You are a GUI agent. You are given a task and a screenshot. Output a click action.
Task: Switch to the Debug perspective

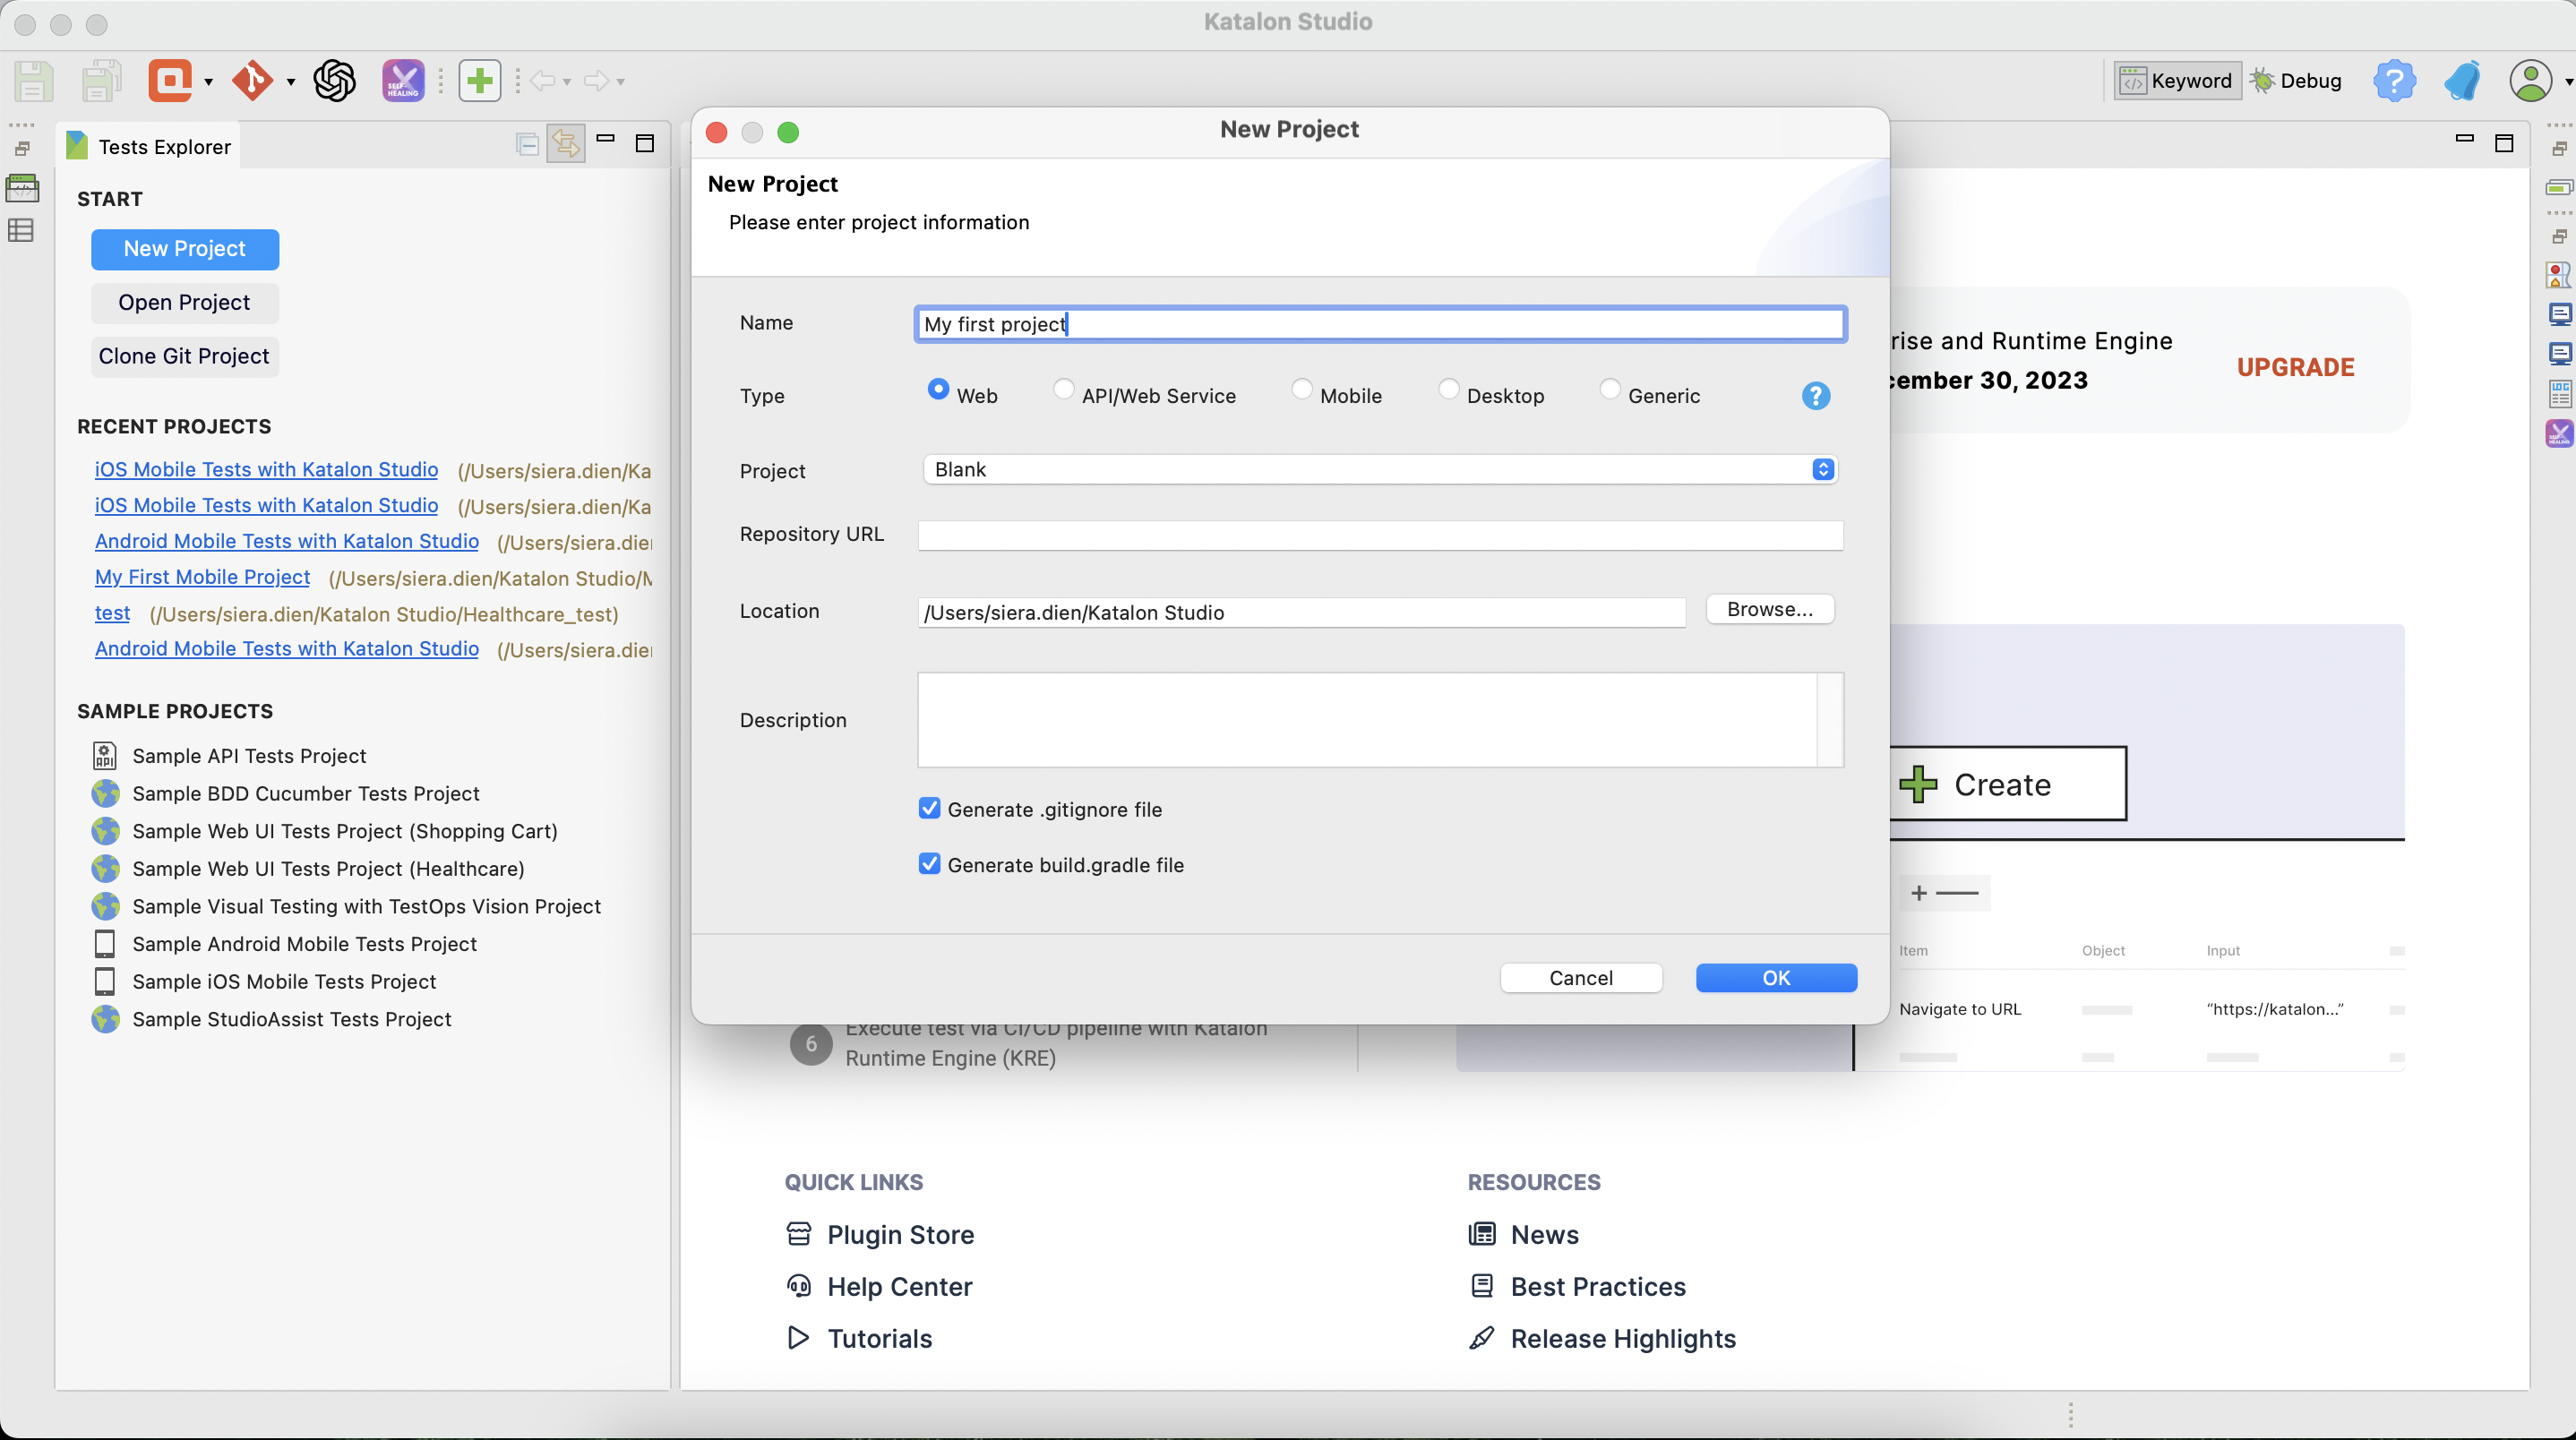(2296, 81)
